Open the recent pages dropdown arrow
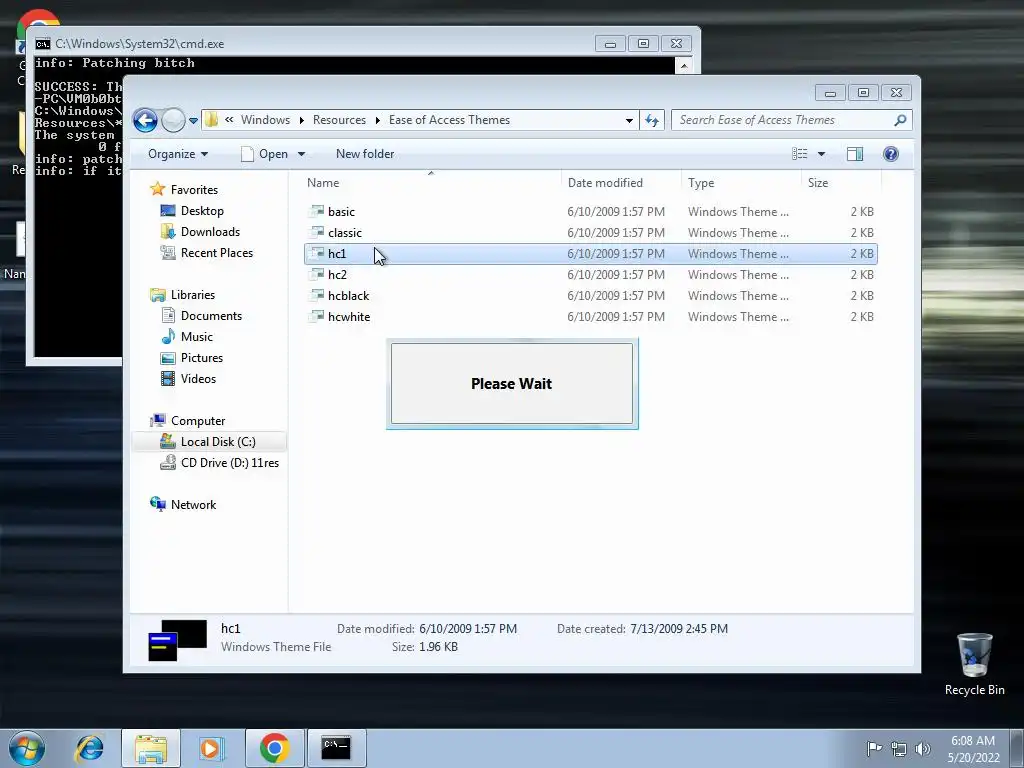This screenshot has height=768, width=1024. [193, 121]
